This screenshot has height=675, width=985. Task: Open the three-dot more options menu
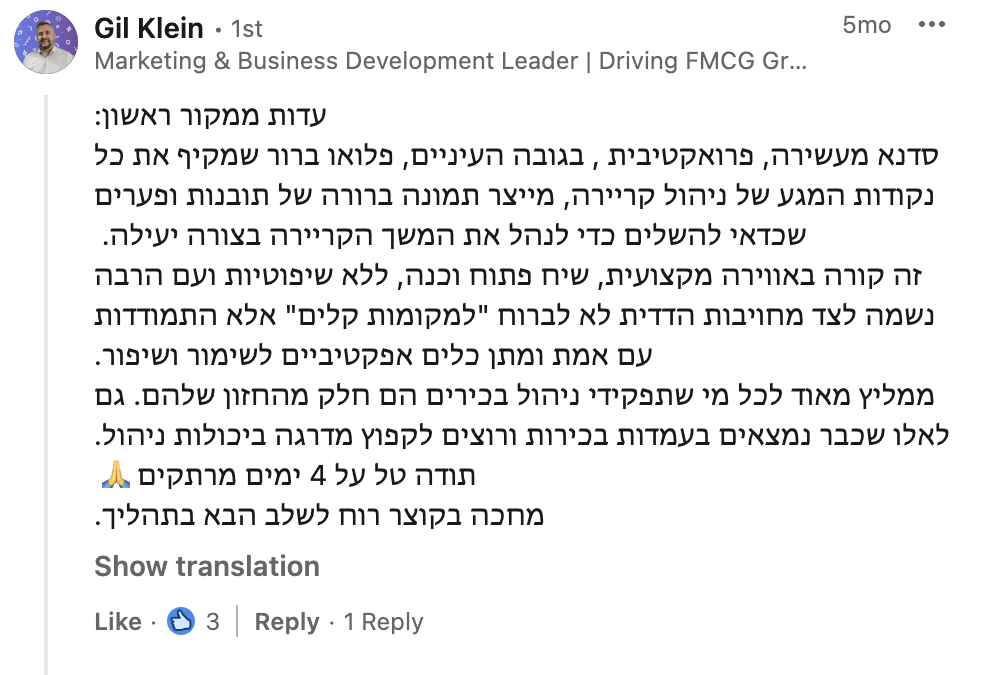click(x=930, y=26)
